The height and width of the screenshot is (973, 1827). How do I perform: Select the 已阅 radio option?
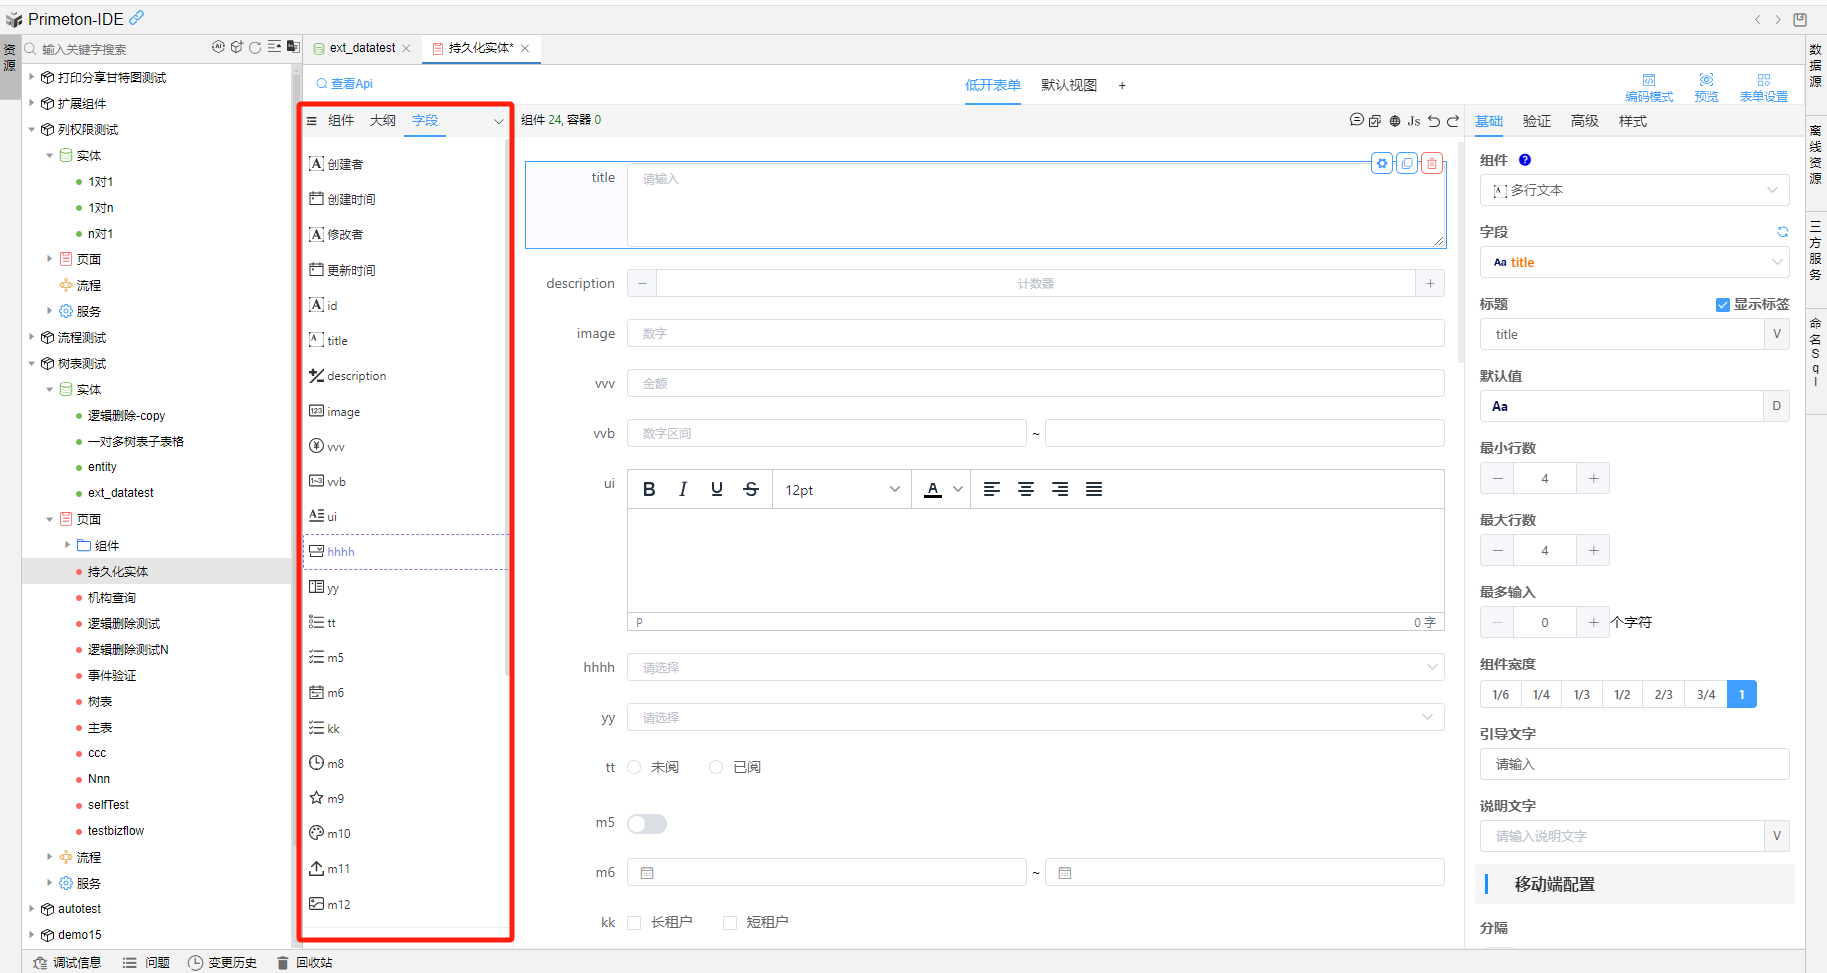716,767
